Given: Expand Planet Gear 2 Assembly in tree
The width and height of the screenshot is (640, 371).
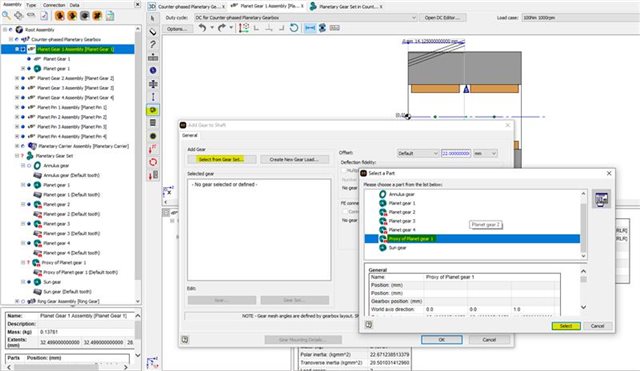Looking at the screenshot, I should pos(17,78).
